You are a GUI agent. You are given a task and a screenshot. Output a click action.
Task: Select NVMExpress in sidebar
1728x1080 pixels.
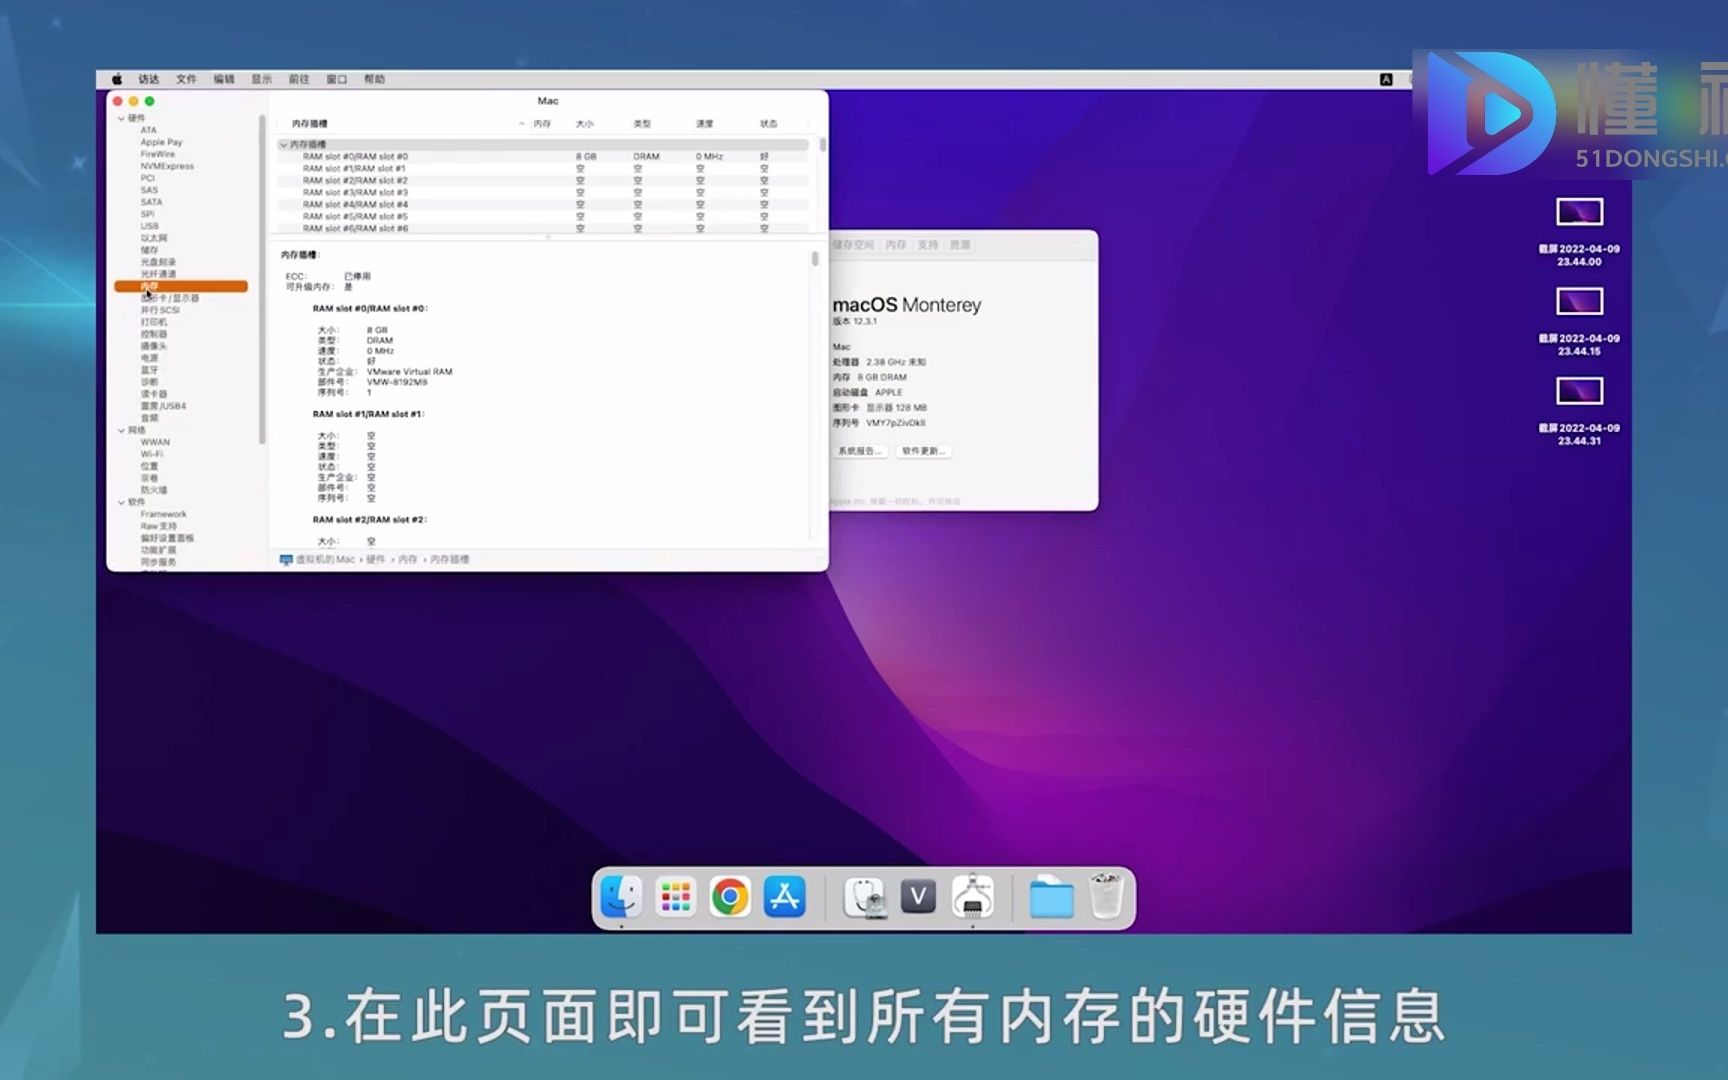[167, 166]
